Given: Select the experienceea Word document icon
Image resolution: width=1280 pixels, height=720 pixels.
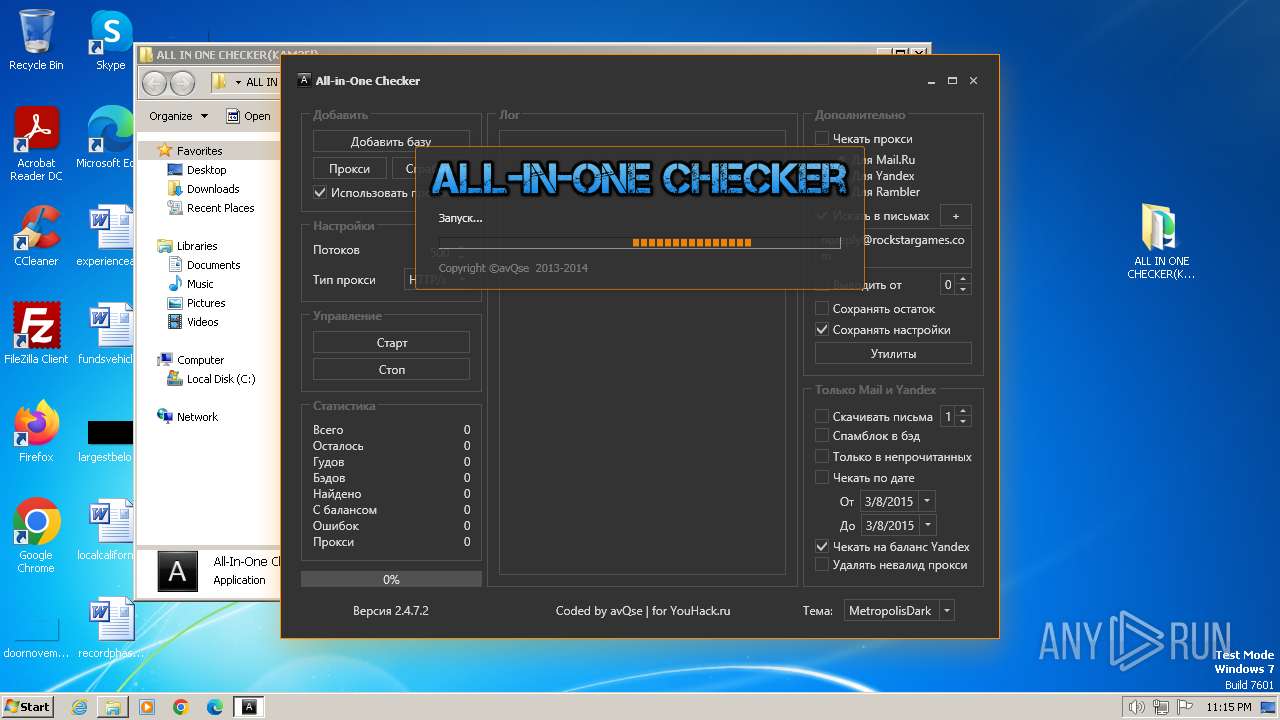Looking at the screenshot, I should click(x=106, y=236).
